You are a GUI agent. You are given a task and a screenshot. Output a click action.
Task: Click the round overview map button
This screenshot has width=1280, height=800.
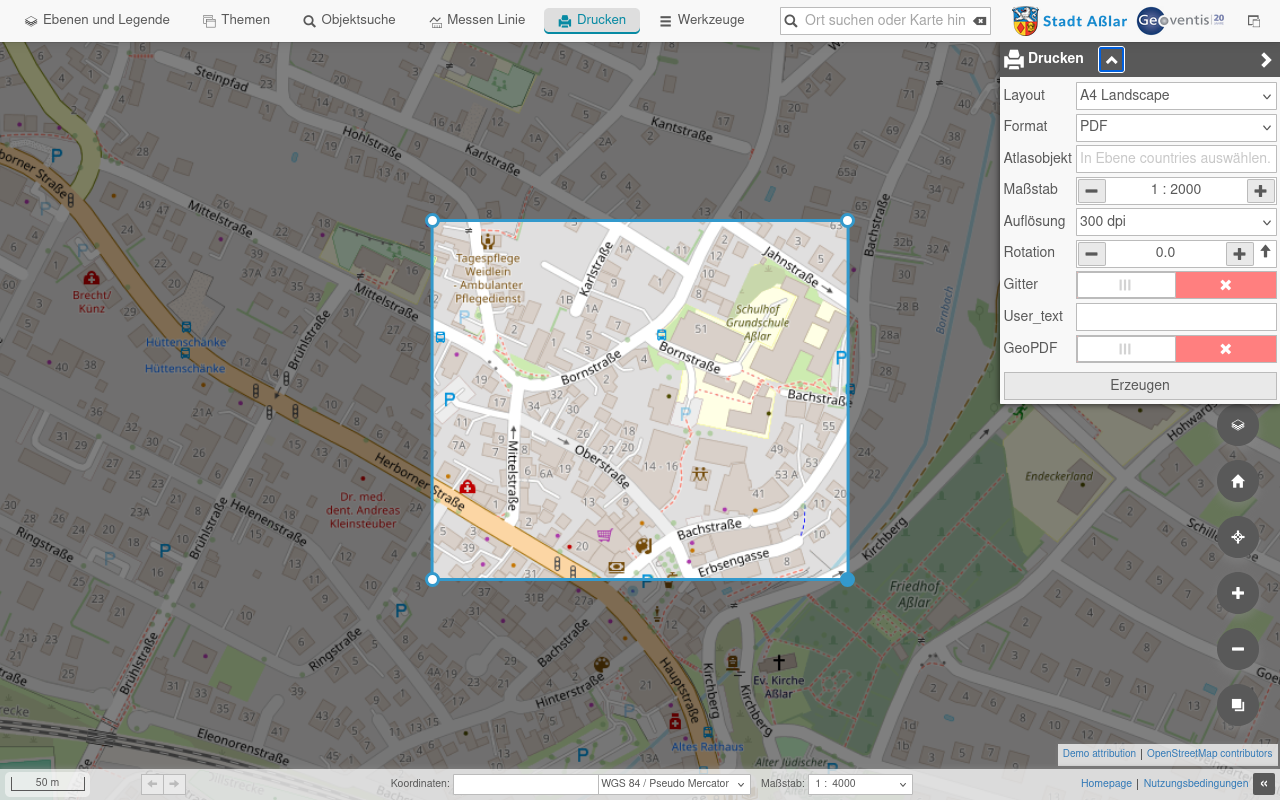click(x=1238, y=705)
